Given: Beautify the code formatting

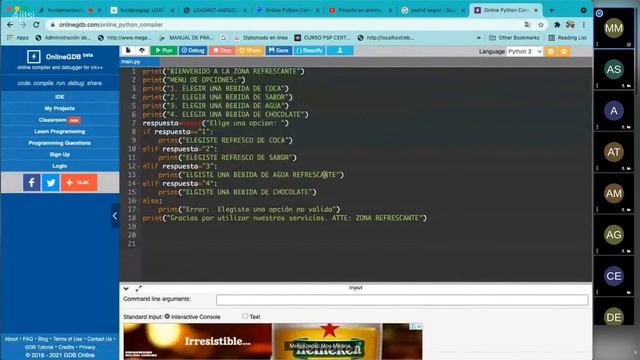Looking at the screenshot, I should [310, 51].
